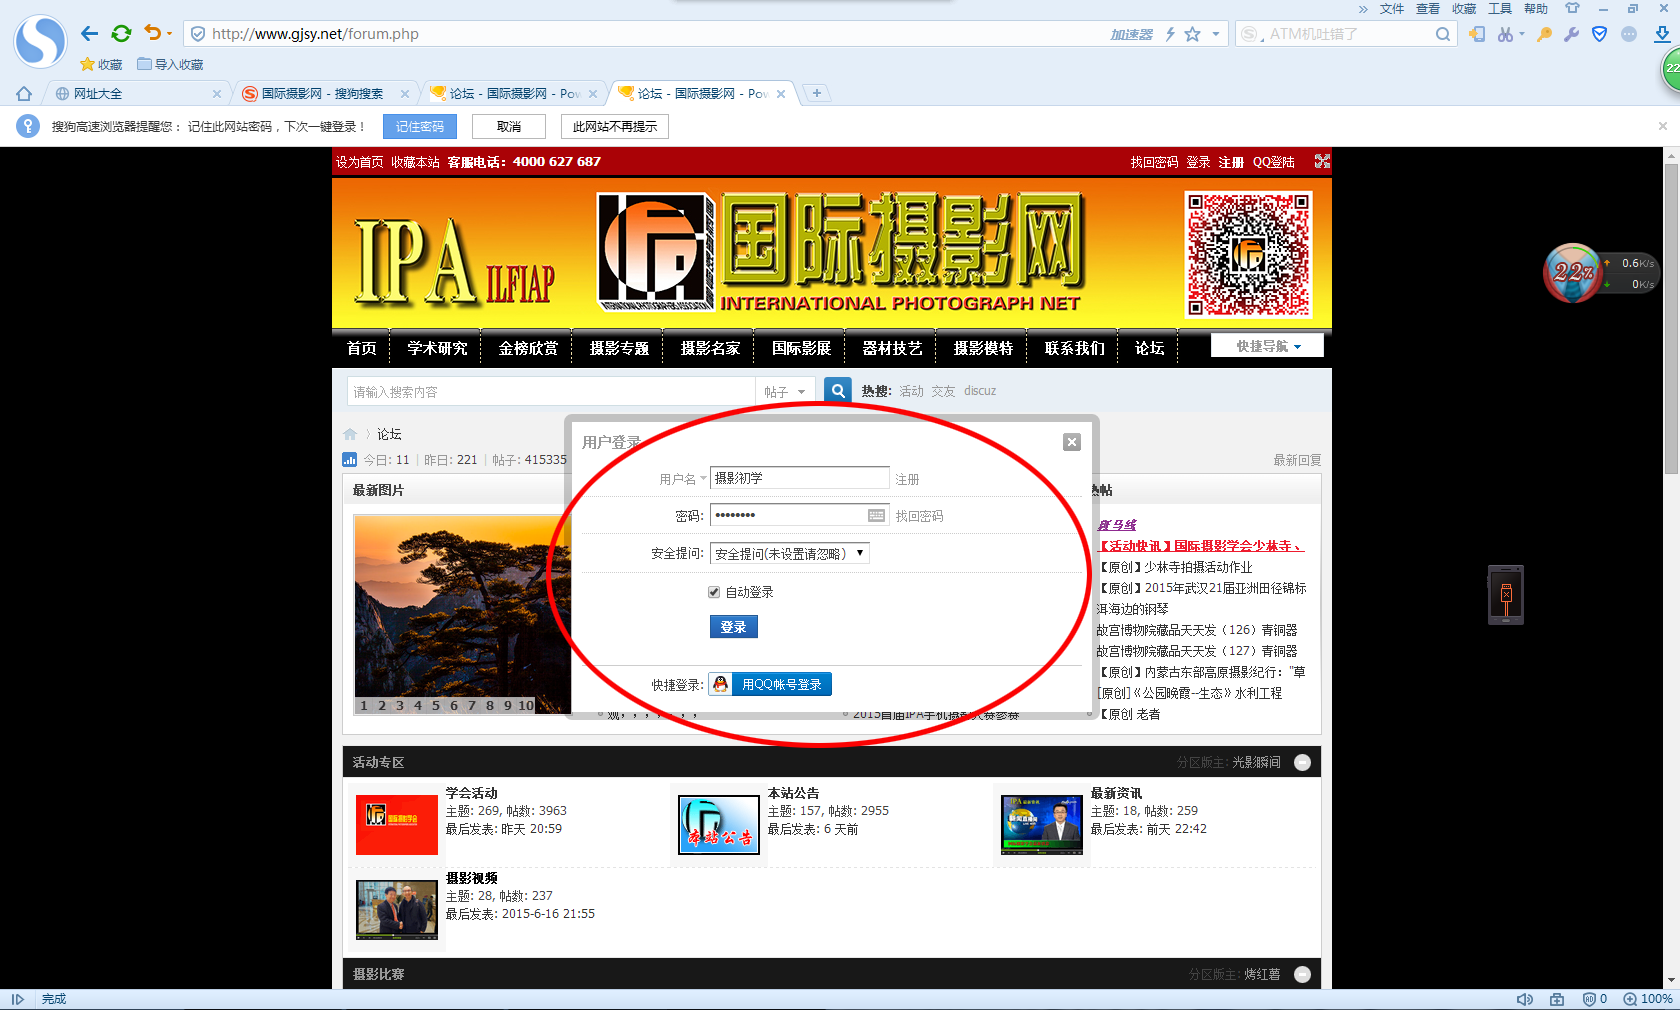The width and height of the screenshot is (1680, 1010).
Task: Click the fullscreen toggle icon on red top bar
Action: (x=1322, y=161)
